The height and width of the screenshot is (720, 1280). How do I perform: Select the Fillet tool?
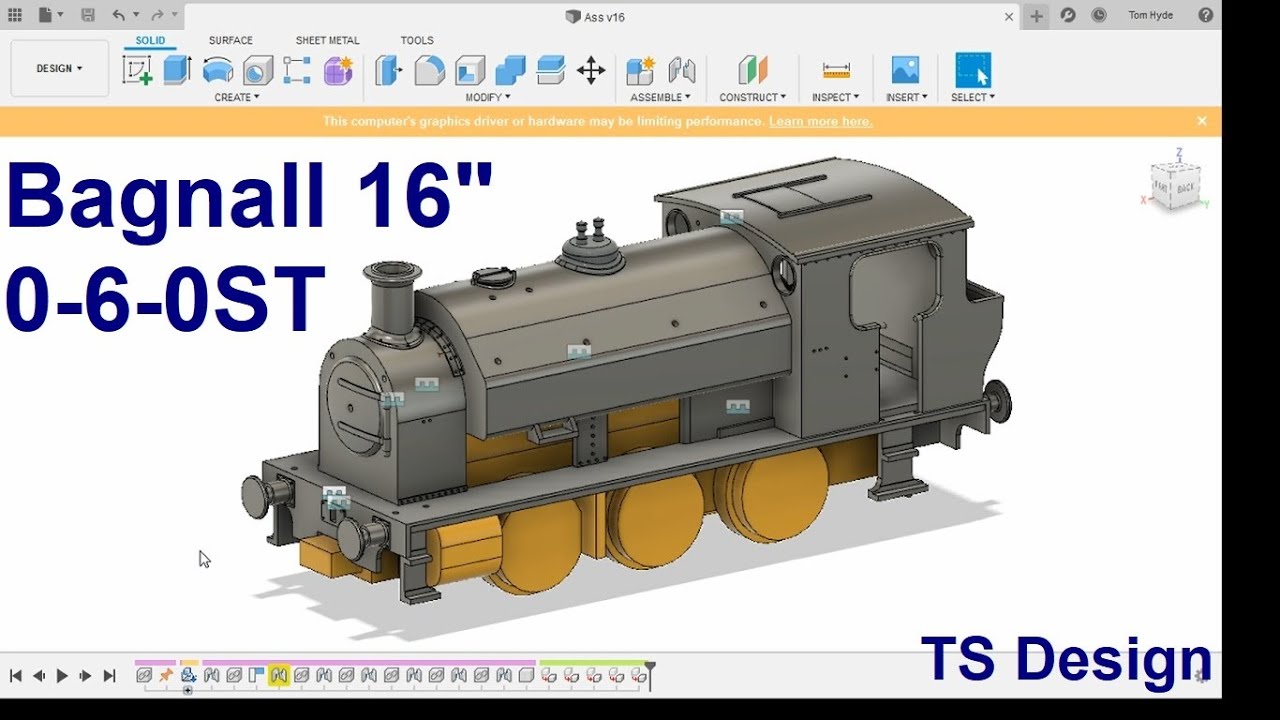[429, 70]
